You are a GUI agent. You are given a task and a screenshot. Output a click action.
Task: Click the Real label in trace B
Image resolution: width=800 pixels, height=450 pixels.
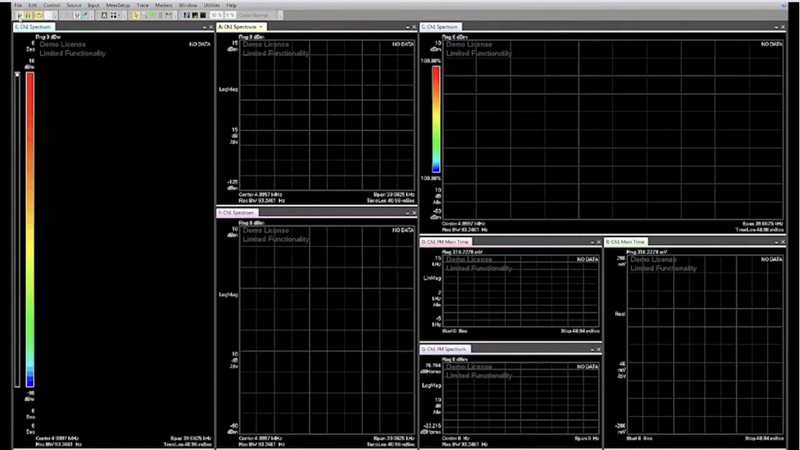coord(620,314)
